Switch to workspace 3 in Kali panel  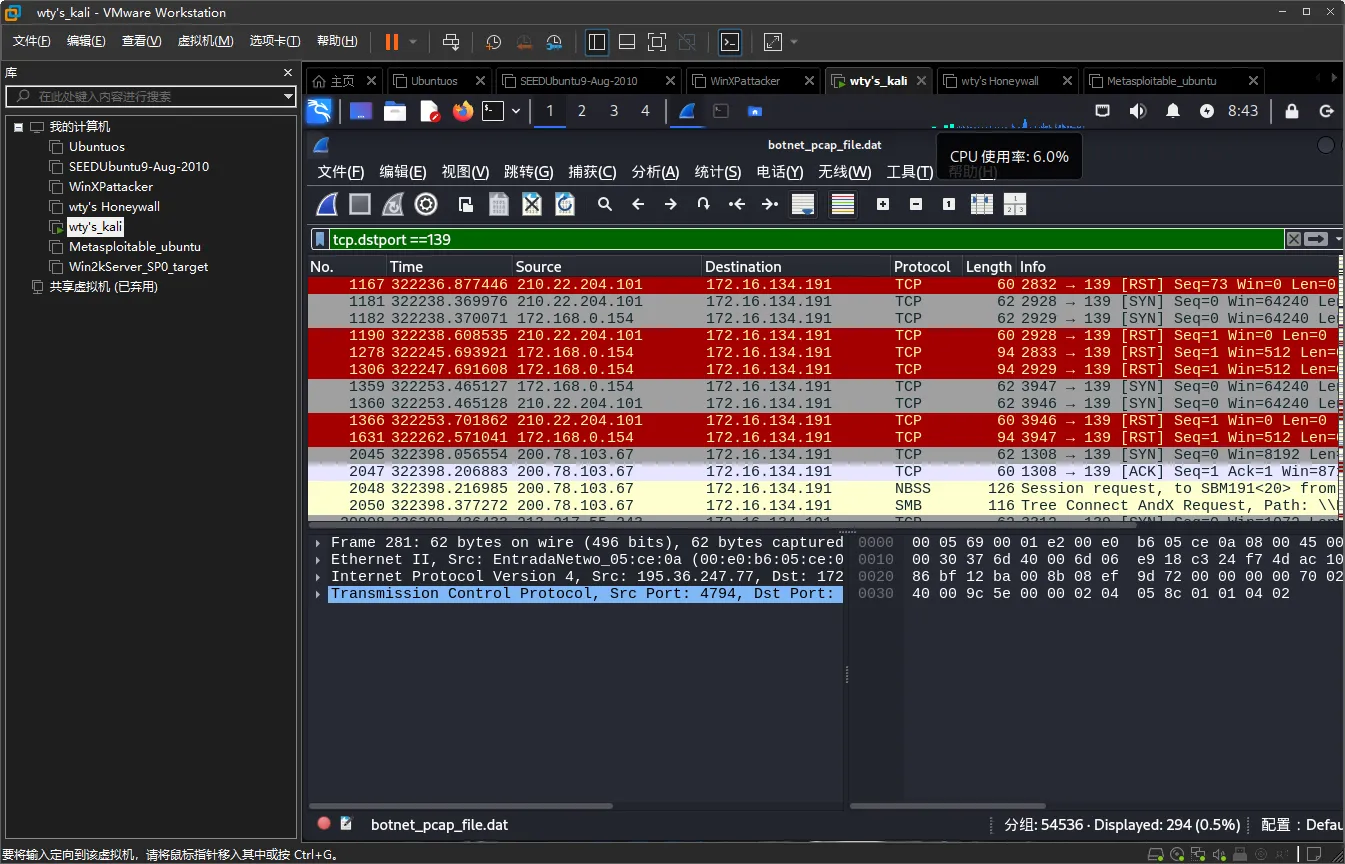[613, 111]
